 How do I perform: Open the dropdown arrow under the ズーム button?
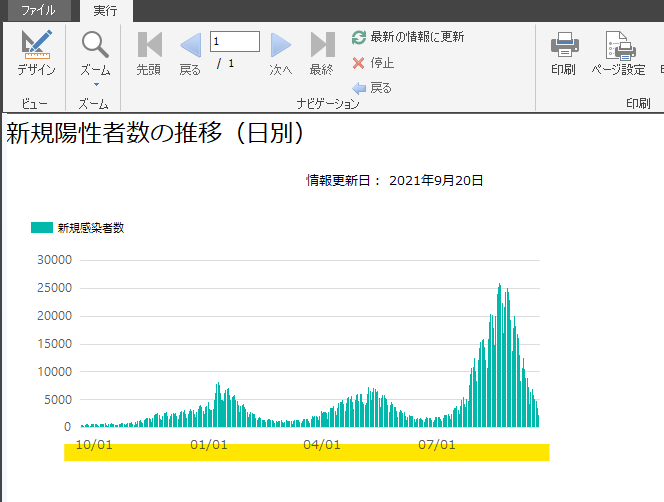click(x=95, y=84)
